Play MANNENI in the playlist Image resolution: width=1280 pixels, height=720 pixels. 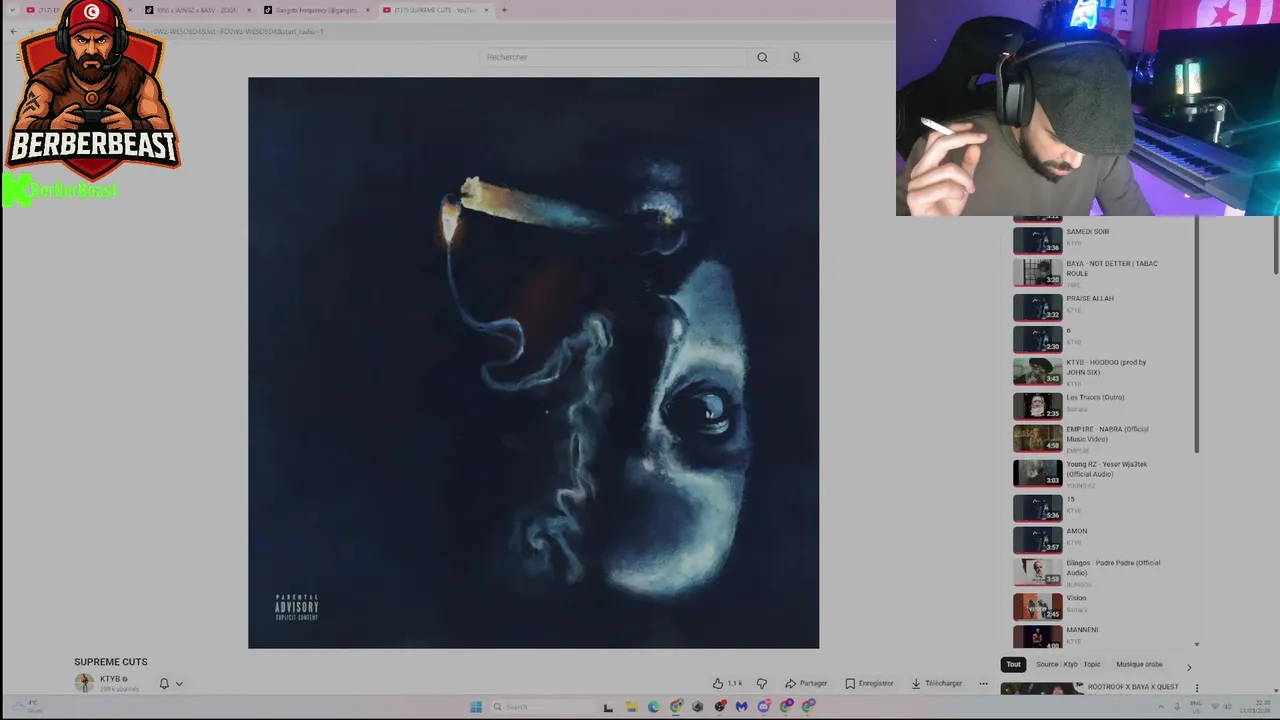pyautogui.click(x=1082, y=630)
